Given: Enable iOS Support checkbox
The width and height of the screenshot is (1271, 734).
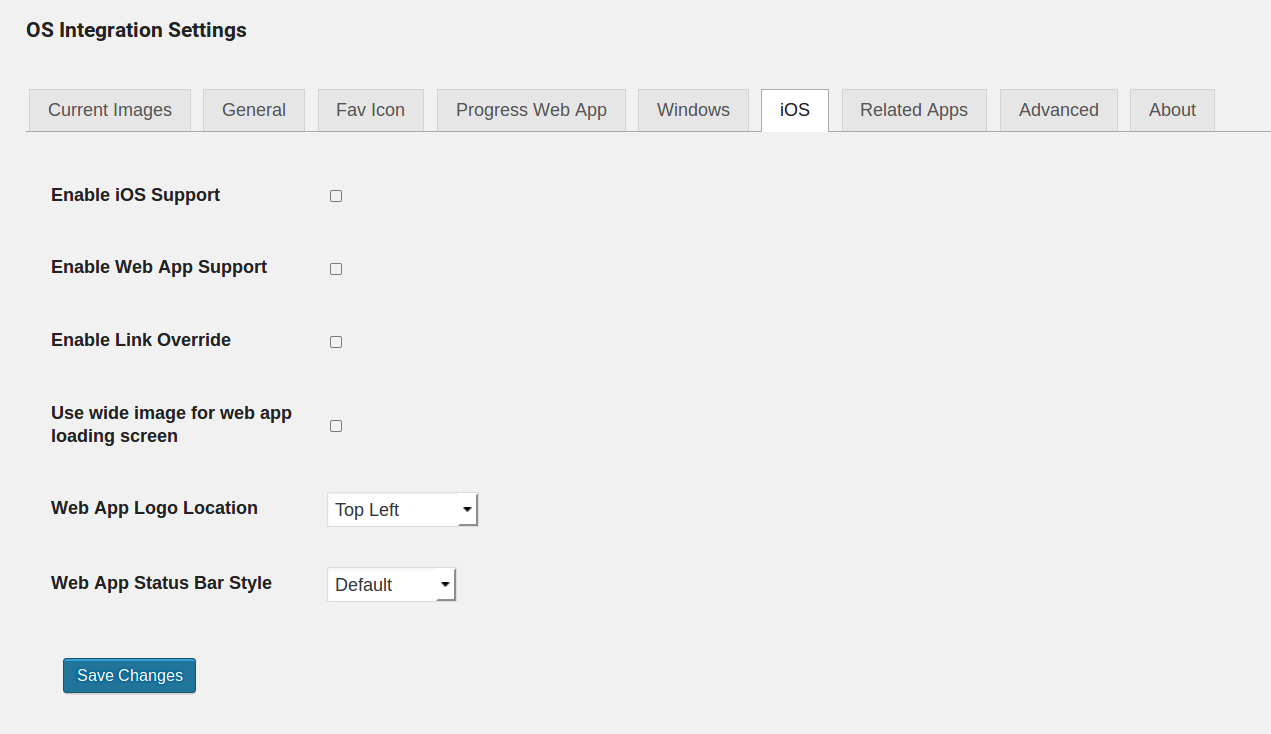Looking at the screenshot, I should click(x=336, y=196).
